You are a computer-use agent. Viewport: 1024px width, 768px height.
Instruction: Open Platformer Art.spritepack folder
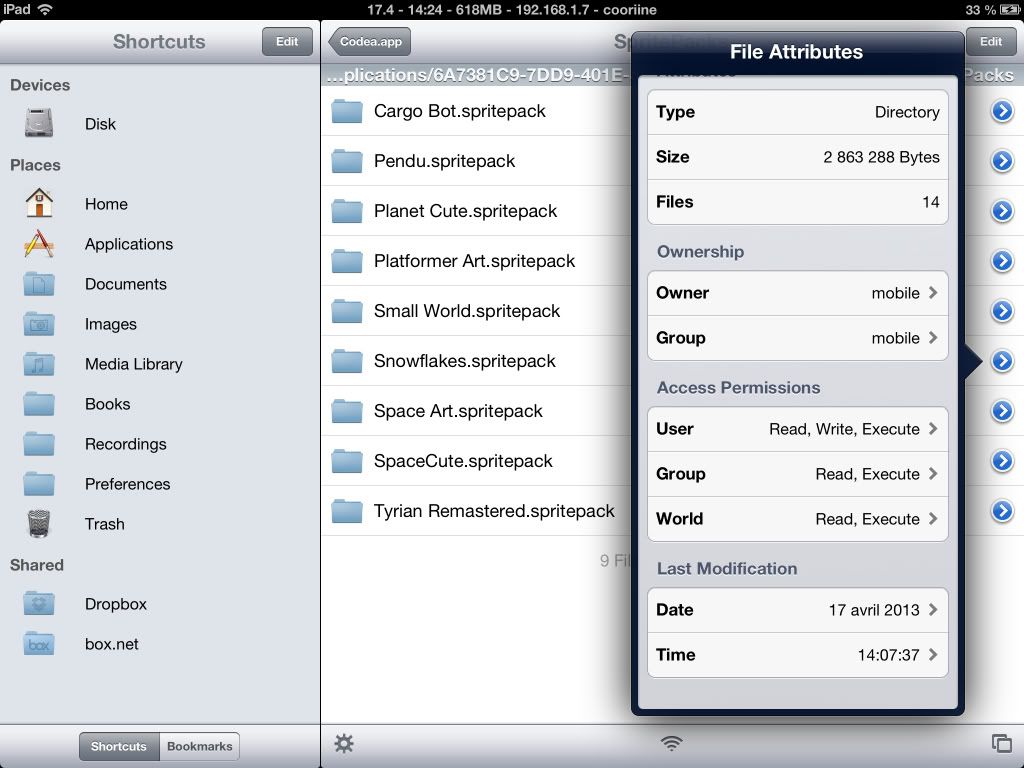pos(475,261)
